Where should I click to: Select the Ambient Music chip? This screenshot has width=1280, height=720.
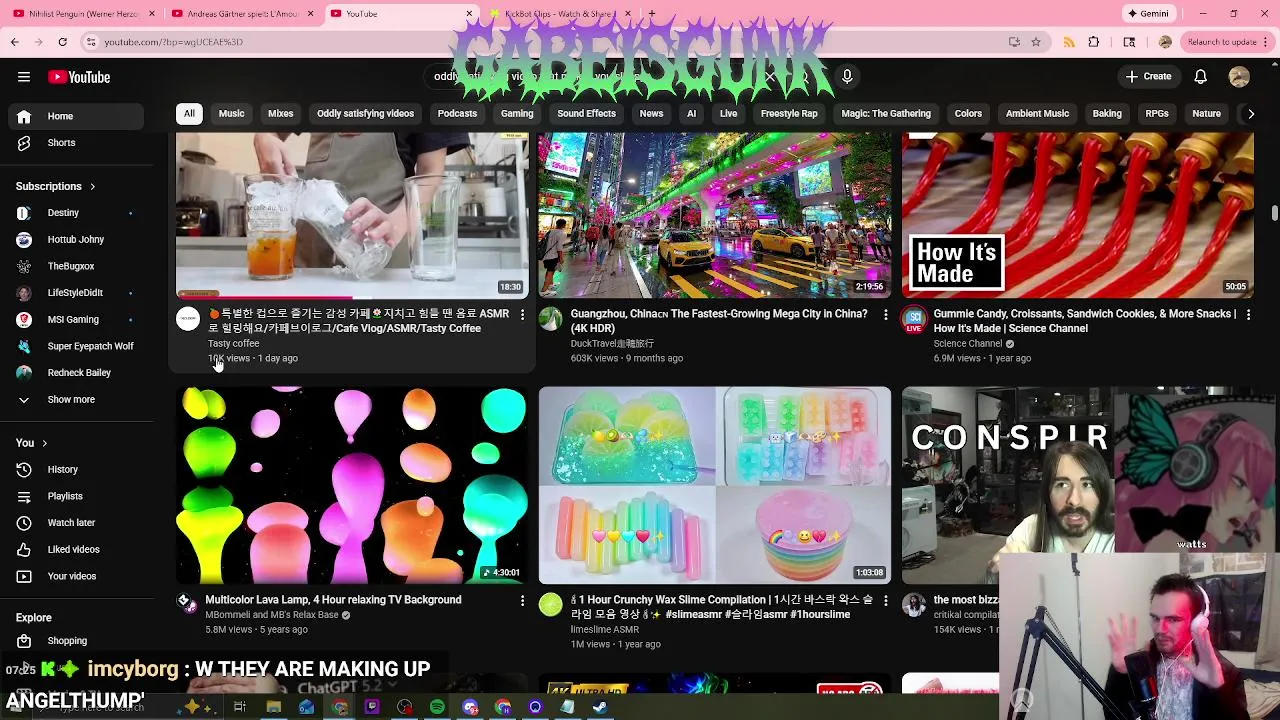1037,114
